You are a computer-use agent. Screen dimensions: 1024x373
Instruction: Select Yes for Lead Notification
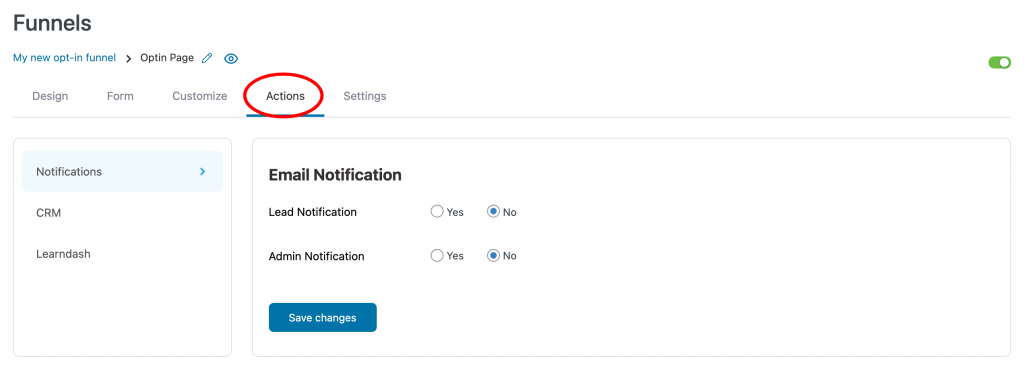point(437,212)
